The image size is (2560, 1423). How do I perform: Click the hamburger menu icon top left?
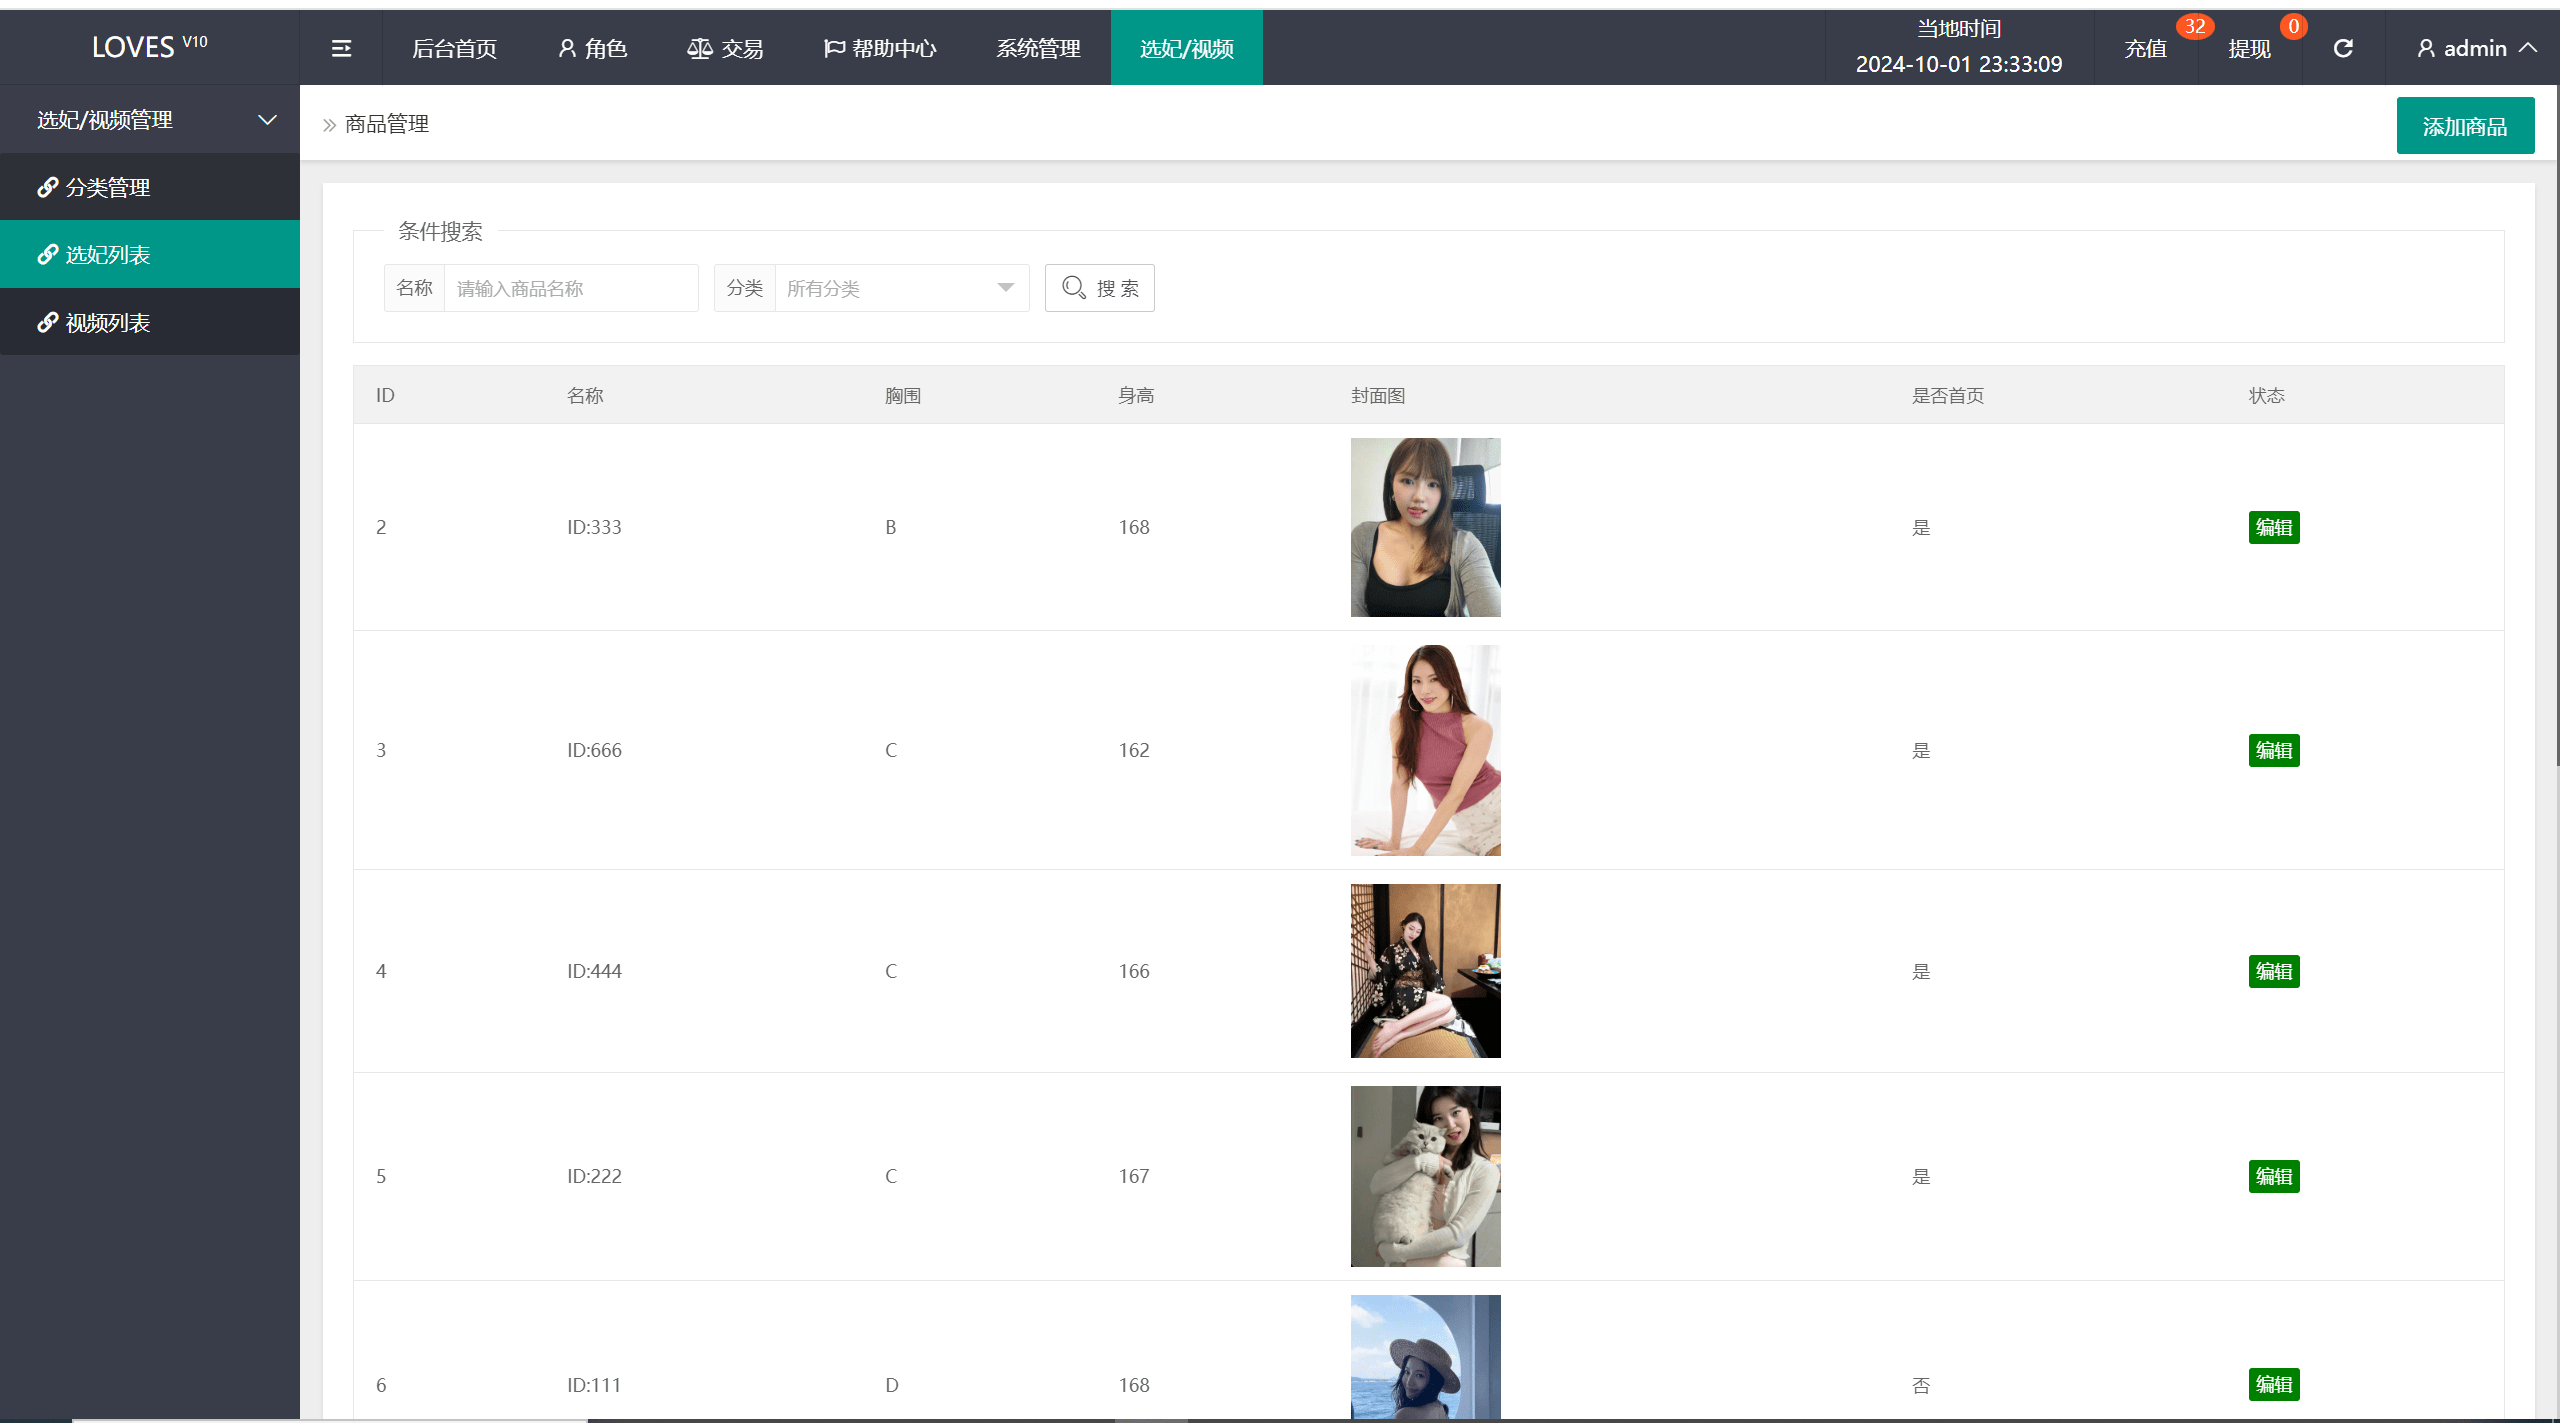(340, 47)
